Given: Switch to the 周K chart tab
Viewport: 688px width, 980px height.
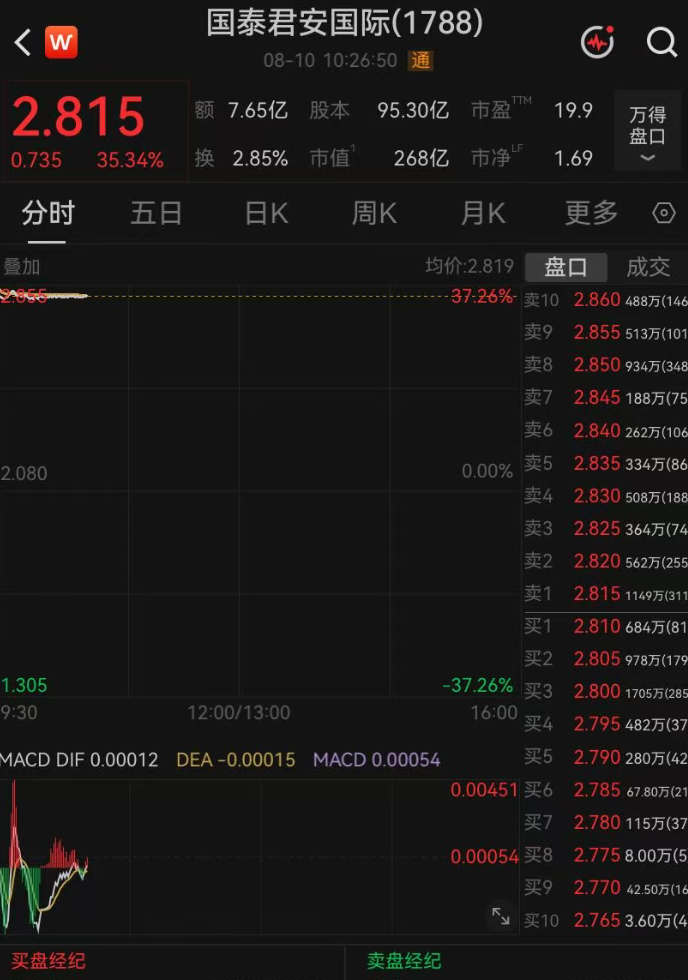Looking at the screenshot, I should [374, 213].
